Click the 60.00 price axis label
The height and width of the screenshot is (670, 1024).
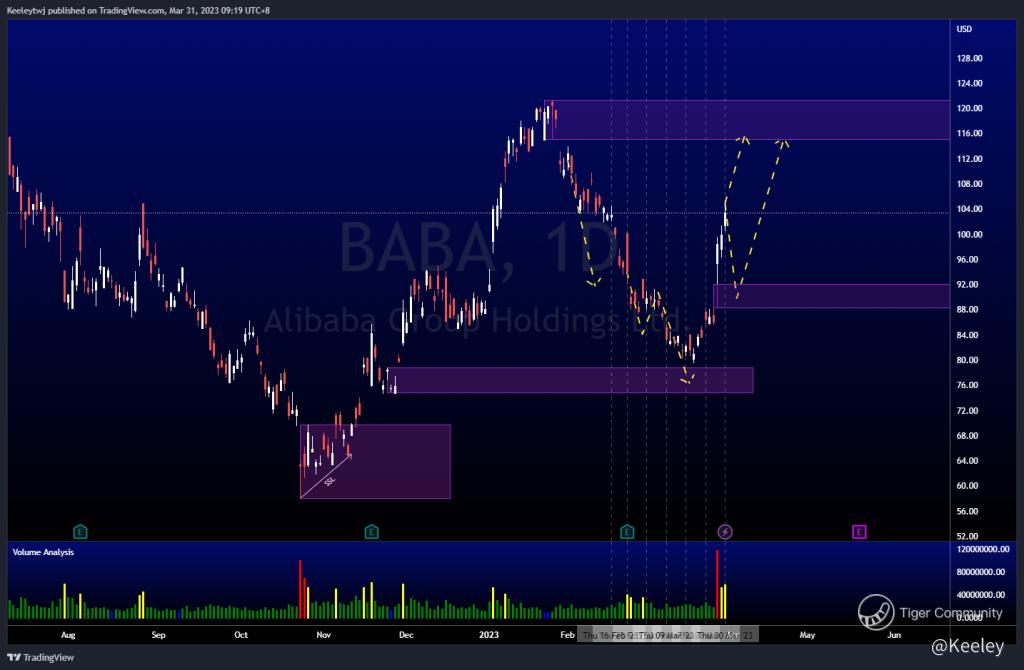[967, 486]
